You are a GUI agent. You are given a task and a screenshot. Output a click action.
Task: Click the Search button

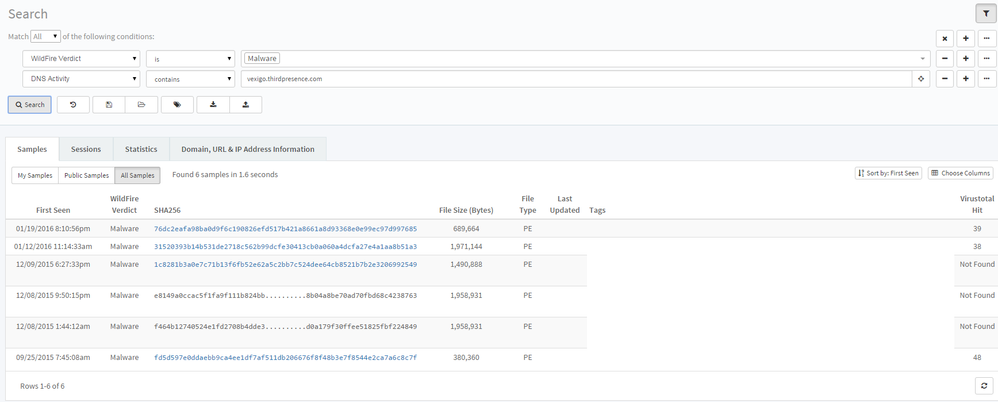[29, 104]
